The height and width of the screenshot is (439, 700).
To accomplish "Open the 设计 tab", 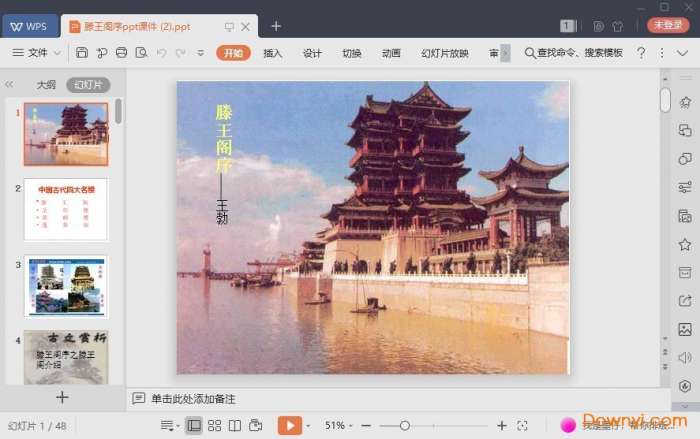I will click(312, 53).
